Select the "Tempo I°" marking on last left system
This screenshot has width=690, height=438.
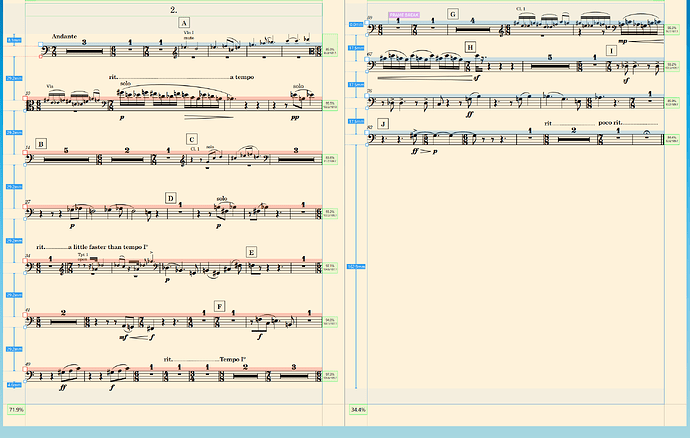(233, 359)
